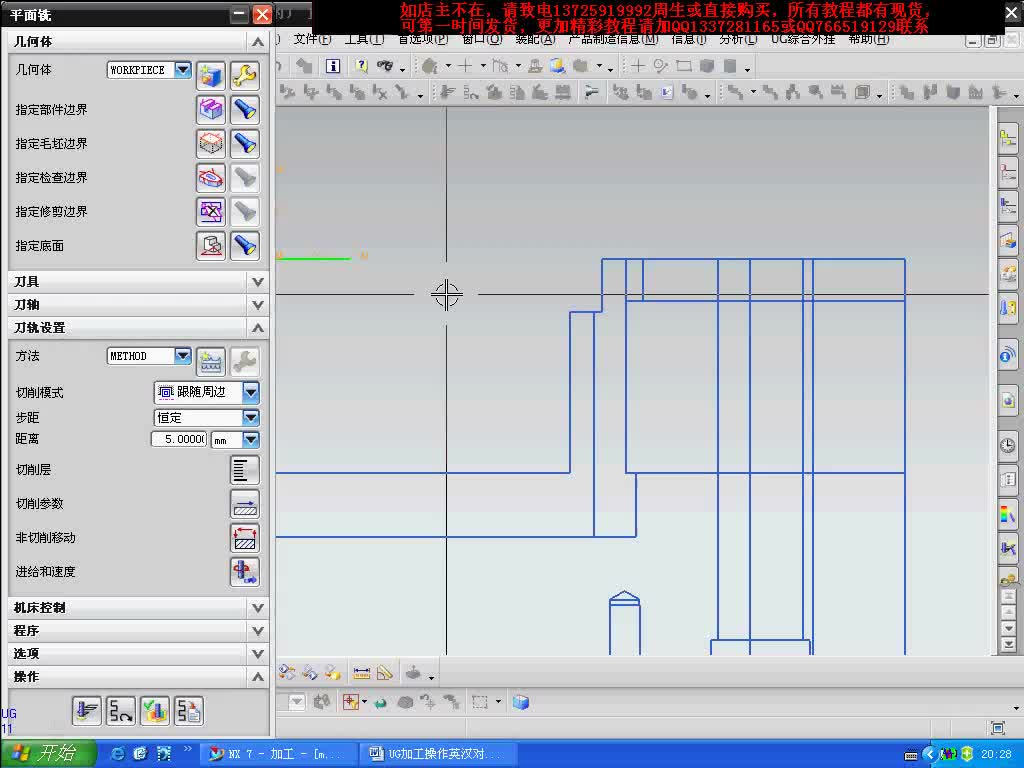Image resolution: width=1024 pixels, height=768 pixels.
Task: Click the list tool path icon
Action: (x=189, y=711)
